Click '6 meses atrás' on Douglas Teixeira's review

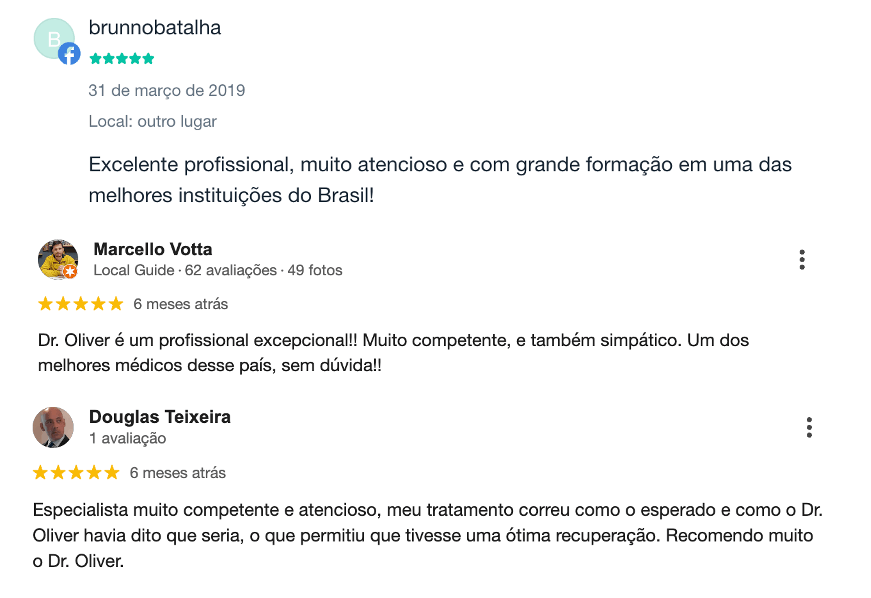click(x=178, y=473)
